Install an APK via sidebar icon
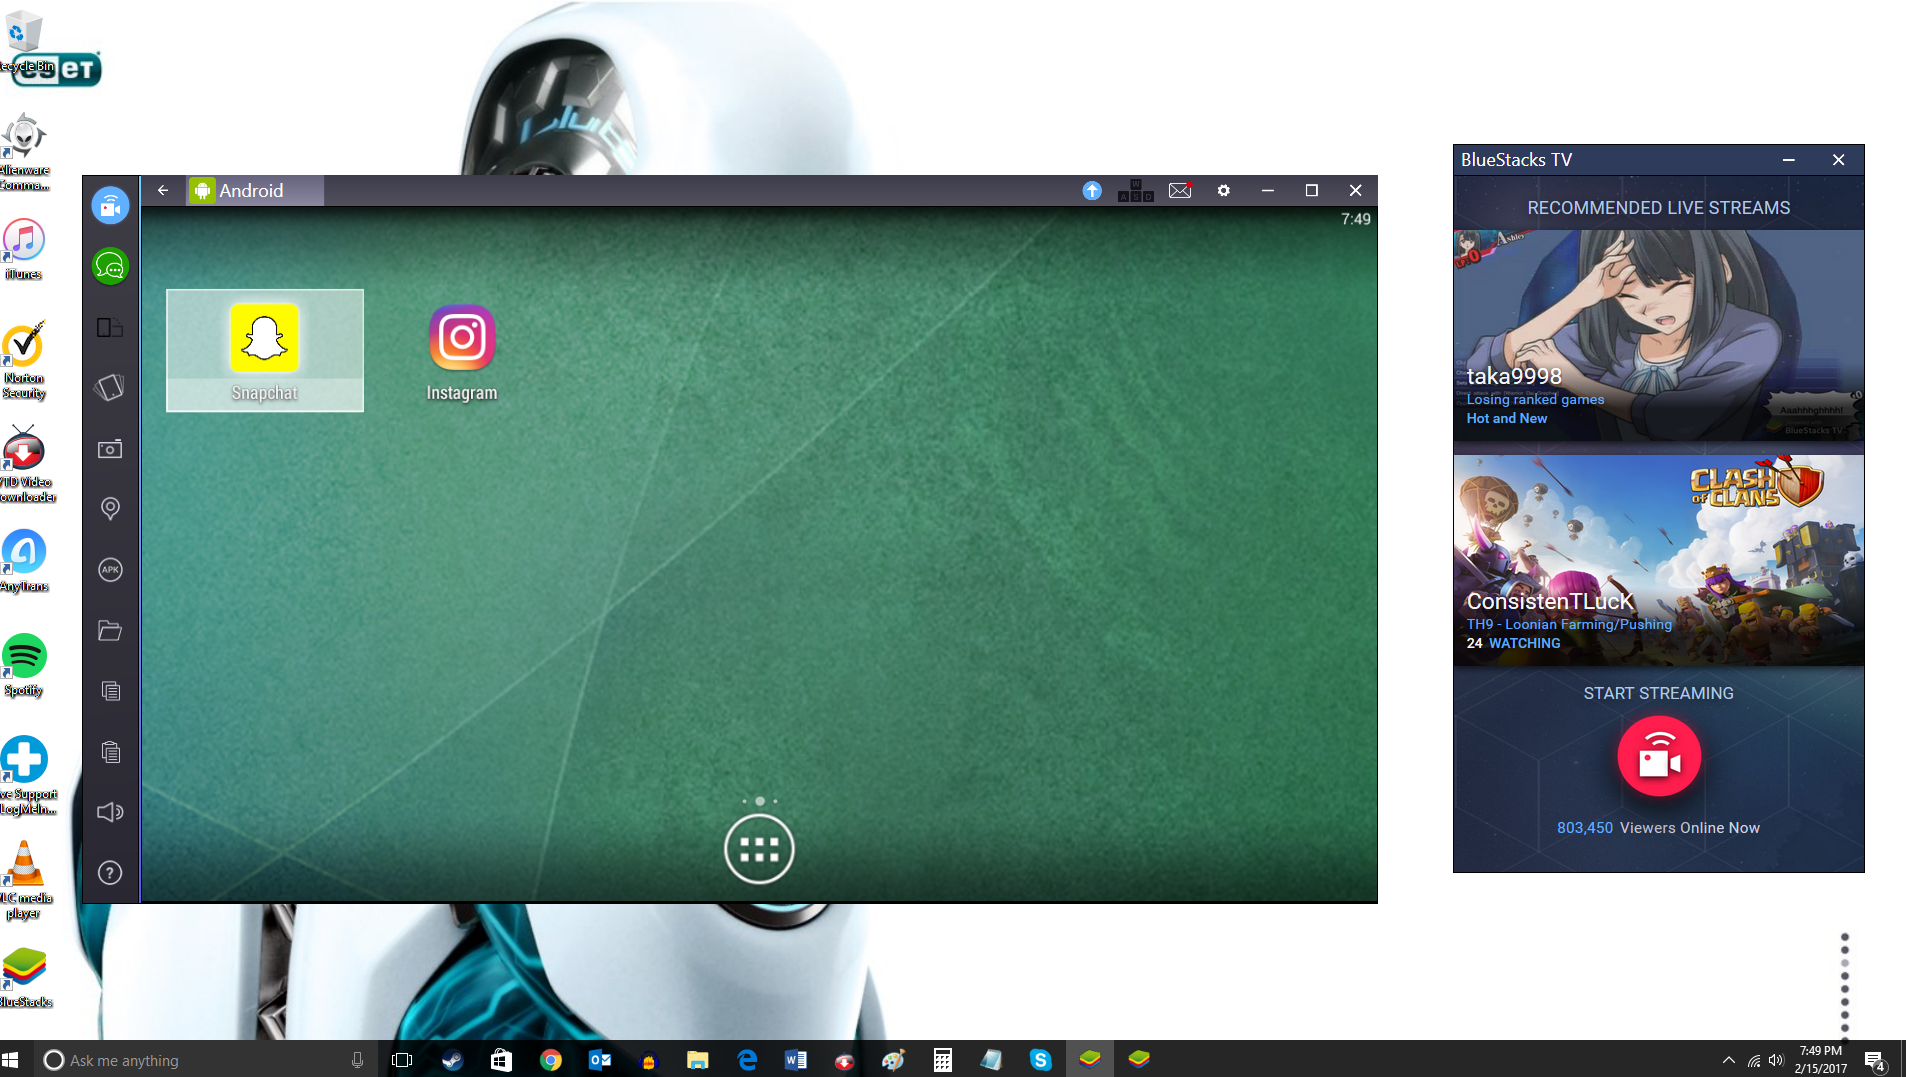 pos(110,570)
